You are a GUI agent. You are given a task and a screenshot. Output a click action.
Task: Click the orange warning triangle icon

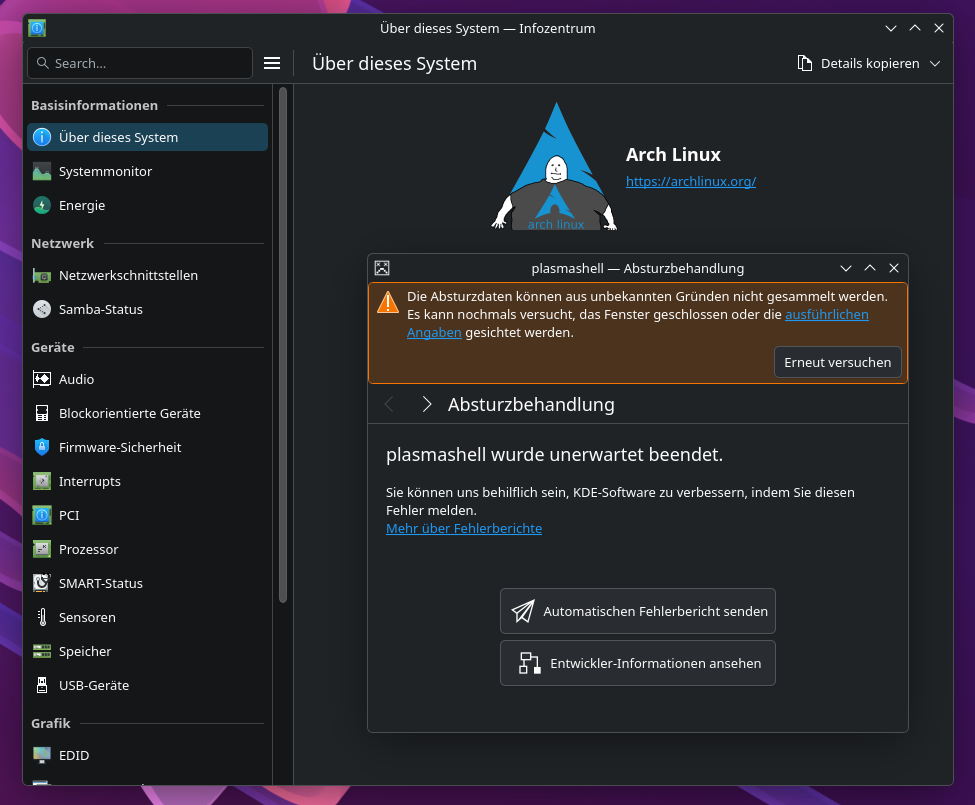pyautogui.click(x=388, y=302)
